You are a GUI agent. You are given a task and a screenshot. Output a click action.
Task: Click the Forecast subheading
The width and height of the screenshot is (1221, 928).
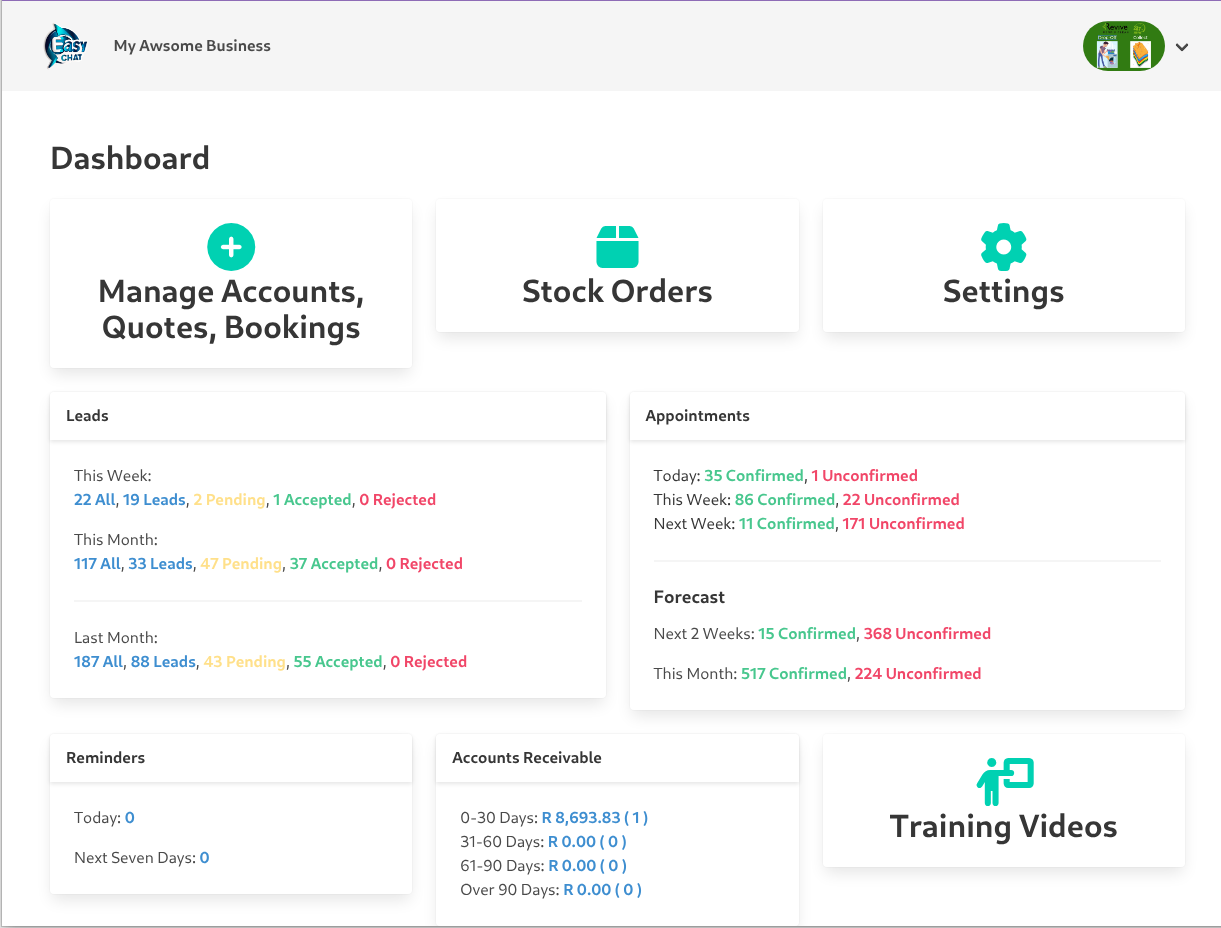coord(689,597)
